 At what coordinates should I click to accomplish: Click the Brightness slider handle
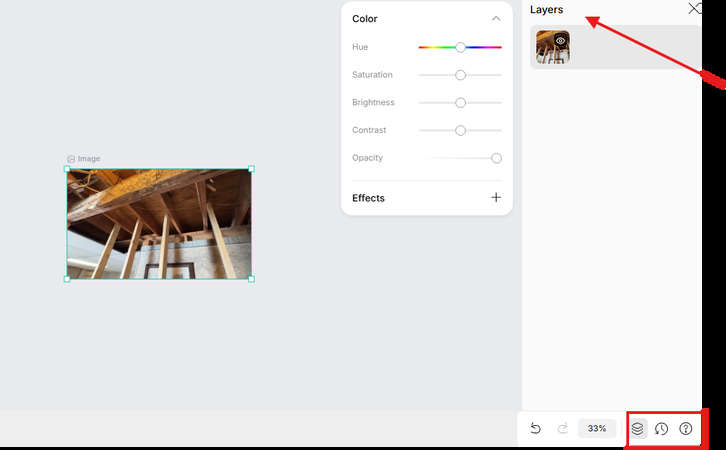coord(460,103)
